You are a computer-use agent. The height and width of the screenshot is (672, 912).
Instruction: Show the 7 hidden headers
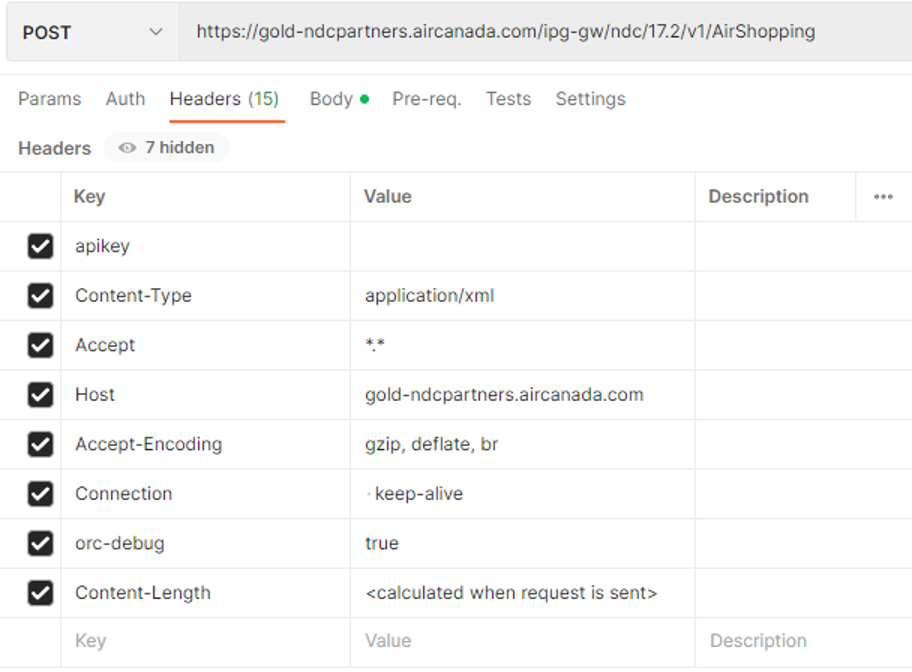(167, 148)
